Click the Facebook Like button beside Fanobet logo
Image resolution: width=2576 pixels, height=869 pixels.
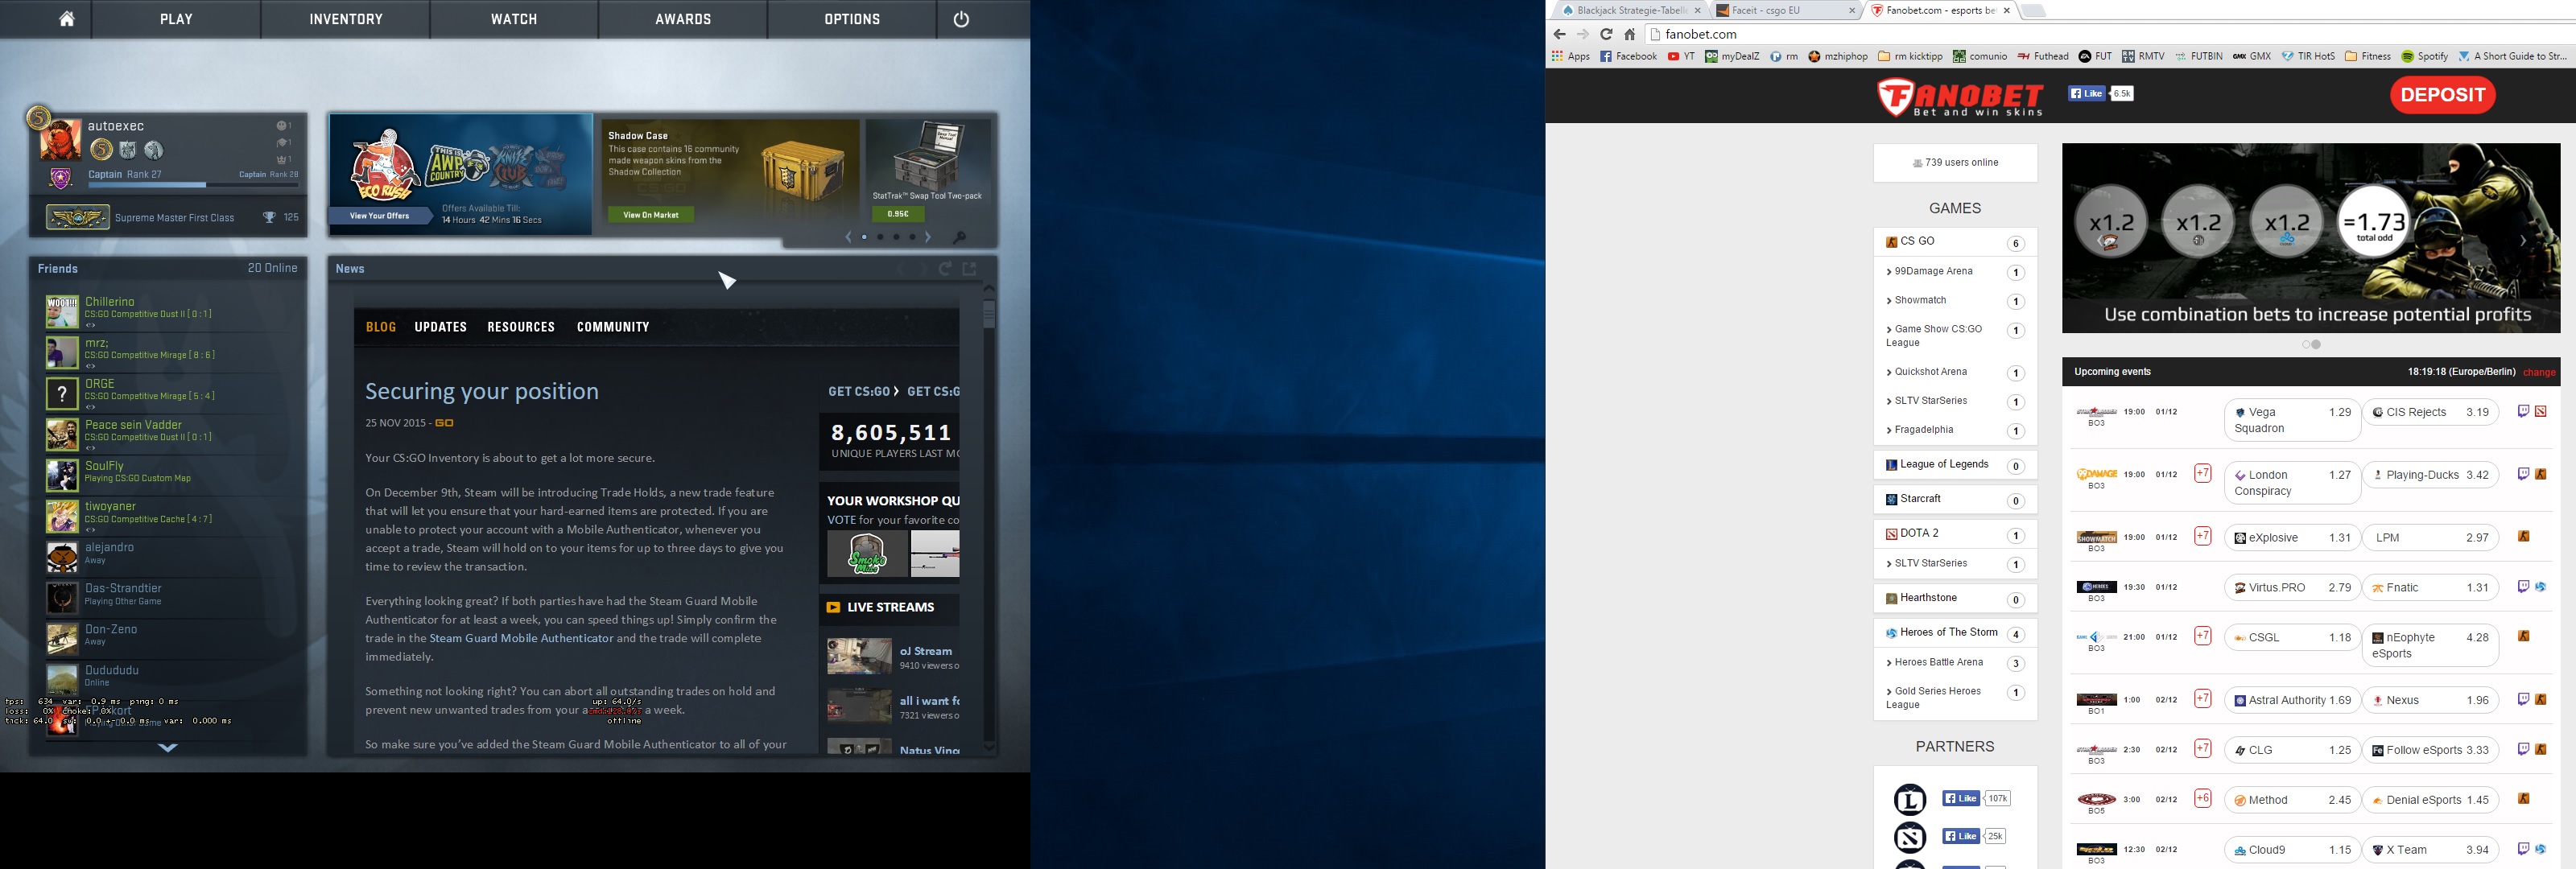click(2086, 93)
